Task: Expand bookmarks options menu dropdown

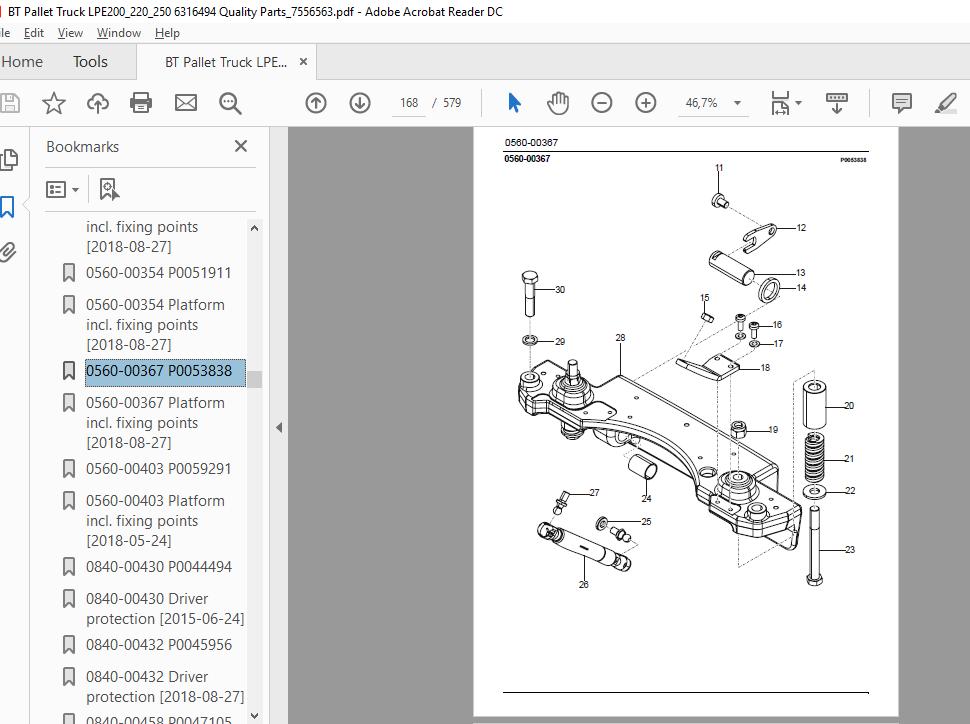Action: (x=62, y=189)
